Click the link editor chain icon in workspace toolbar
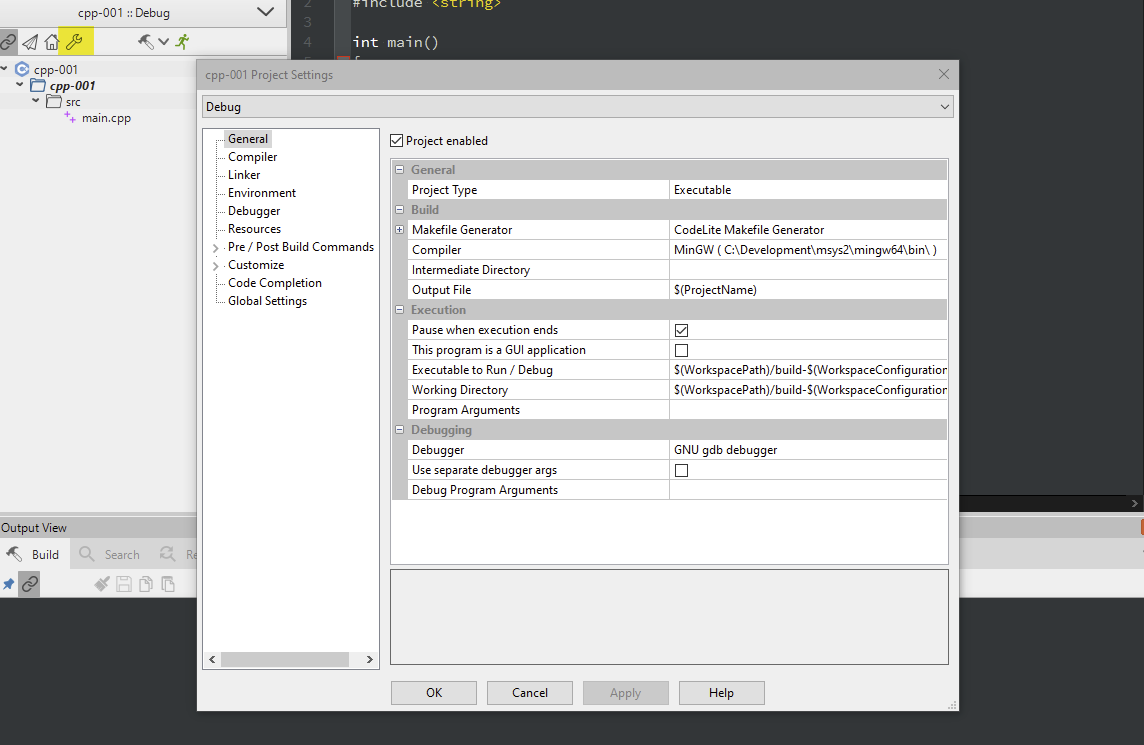 point(7,42)
